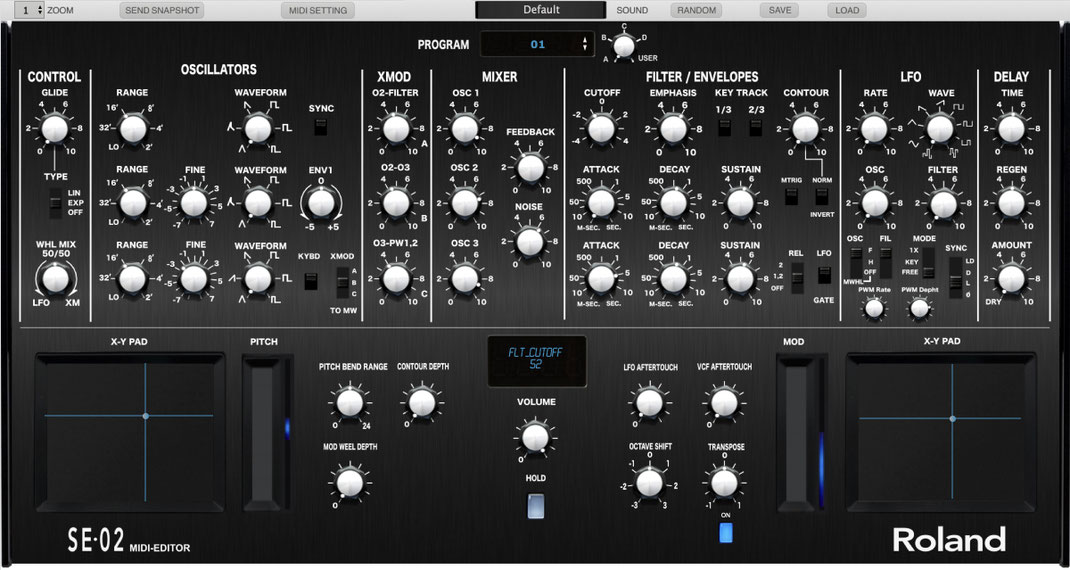Toggle the Key Track 2/3 switch

point(755,127)
